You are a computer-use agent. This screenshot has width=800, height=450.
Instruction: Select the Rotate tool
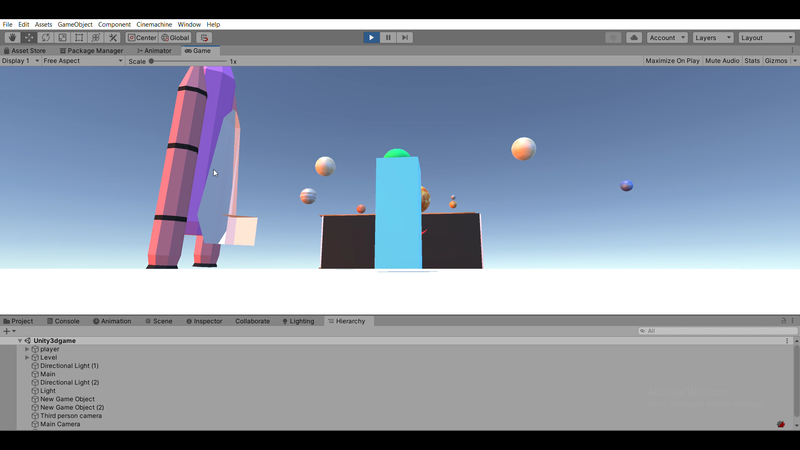tap(46, 38)
